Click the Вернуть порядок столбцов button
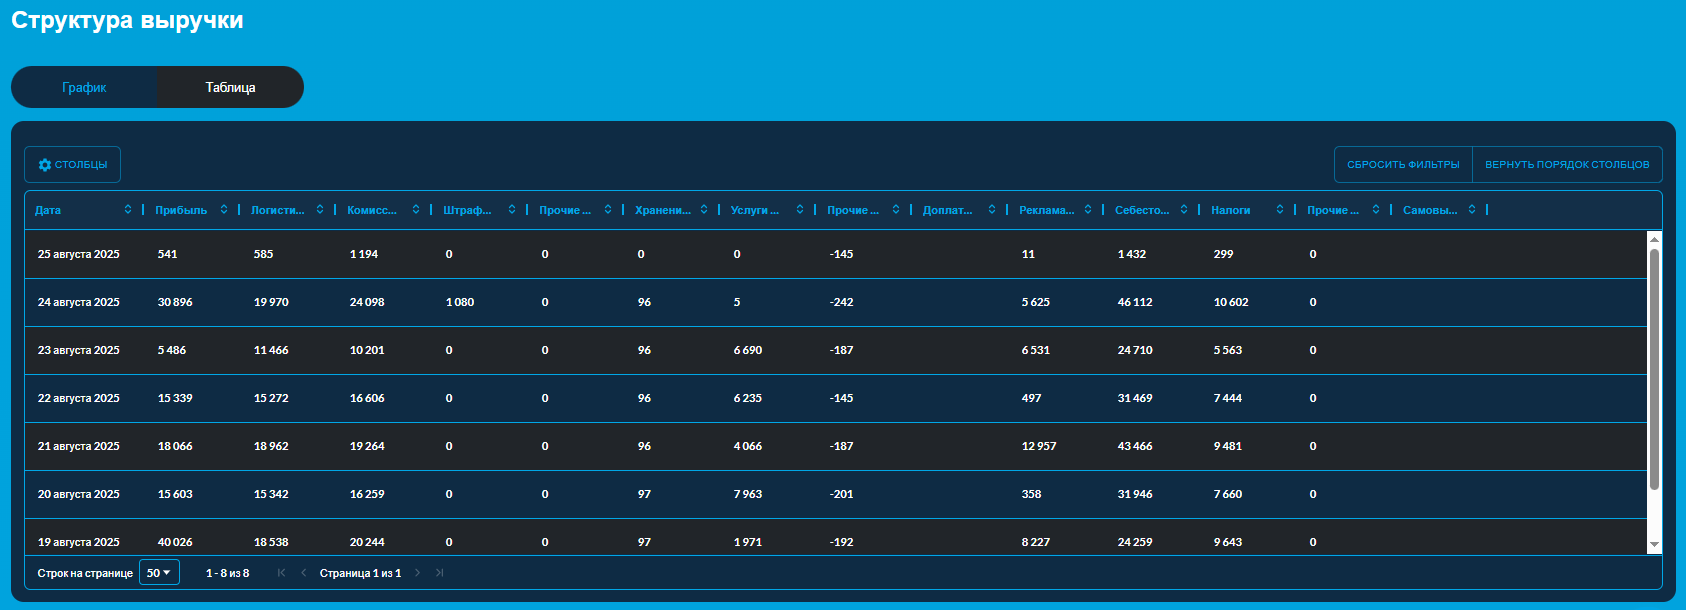The height and width of the screenshot is (610, 1686). click(1567, 165)
